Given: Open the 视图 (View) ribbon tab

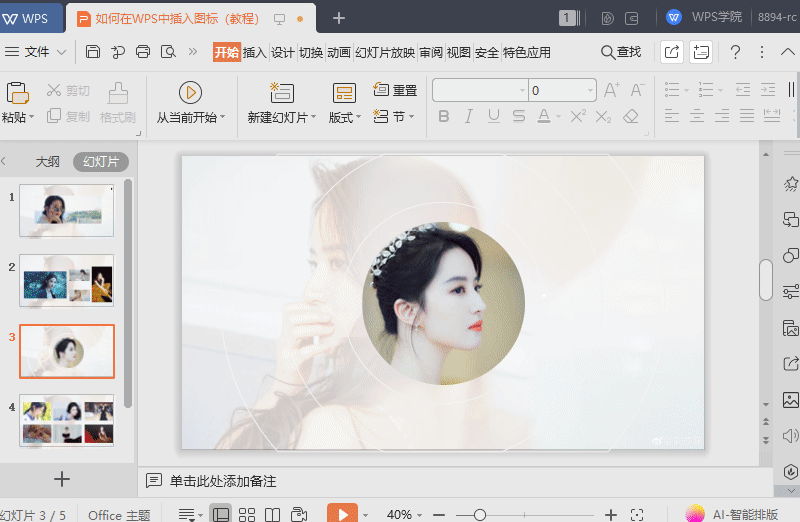Looking at the screenshot, I should coord(458,52).
